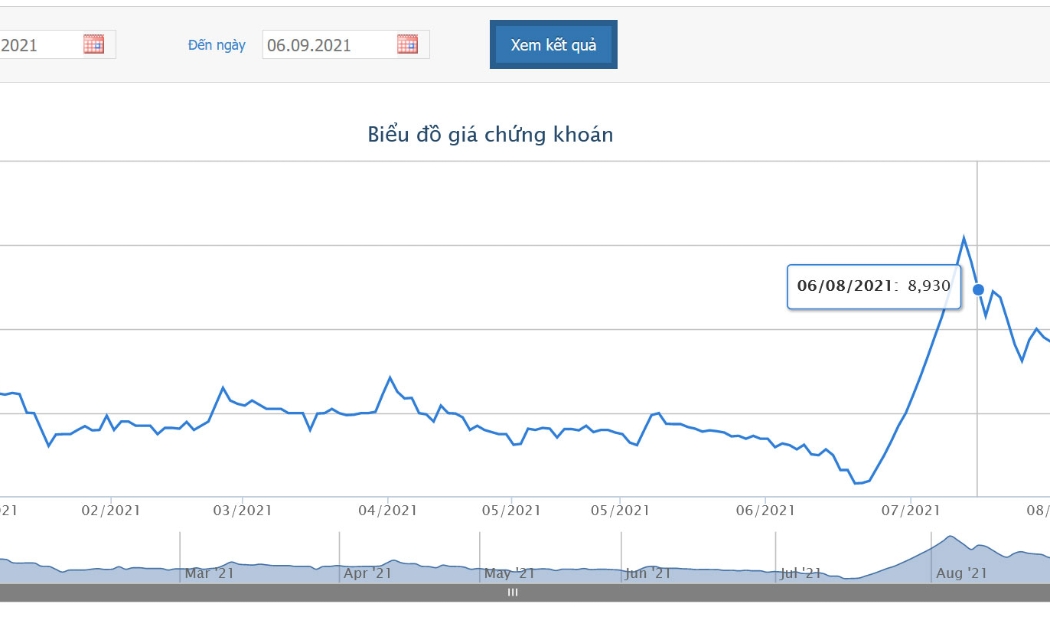Click the 07/2021 x-axis label
Screen dimensions: 1050x630
click(910, 511)
